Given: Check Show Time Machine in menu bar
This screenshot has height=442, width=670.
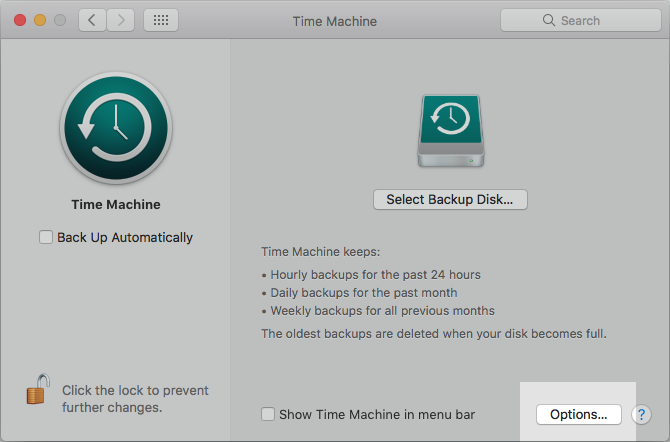Looking at the screenshot, I should point(267,414).
